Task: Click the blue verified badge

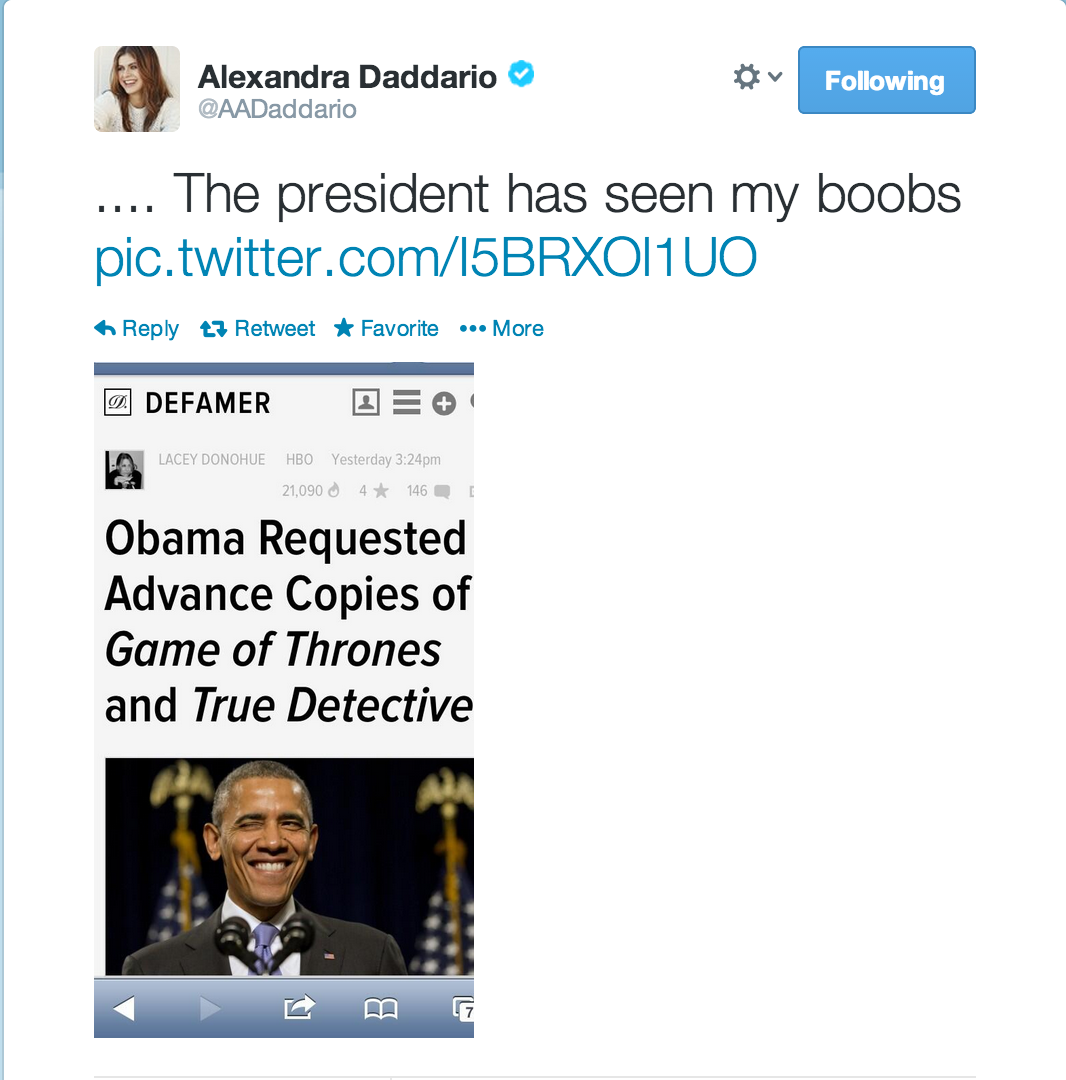Action: click(521, 74)
